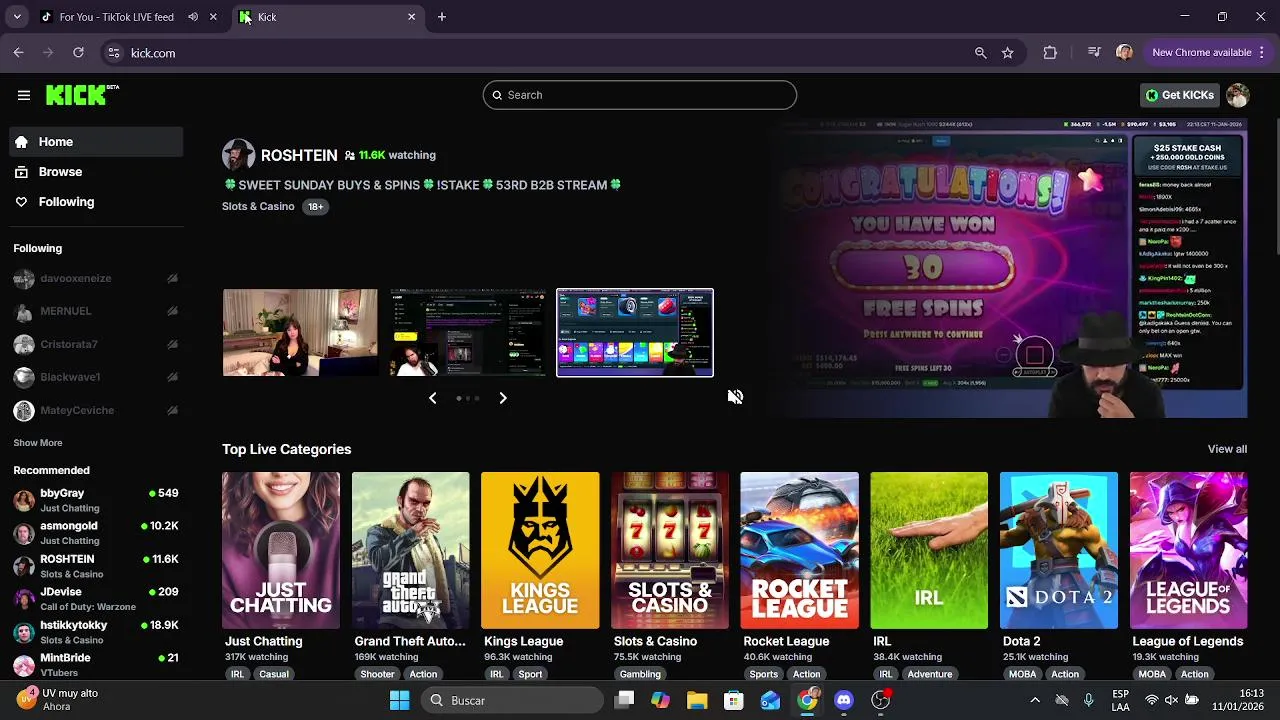Open Grand Theft Auto V category card
This screenshot has width=1280, height=720.
click(410, 550)
